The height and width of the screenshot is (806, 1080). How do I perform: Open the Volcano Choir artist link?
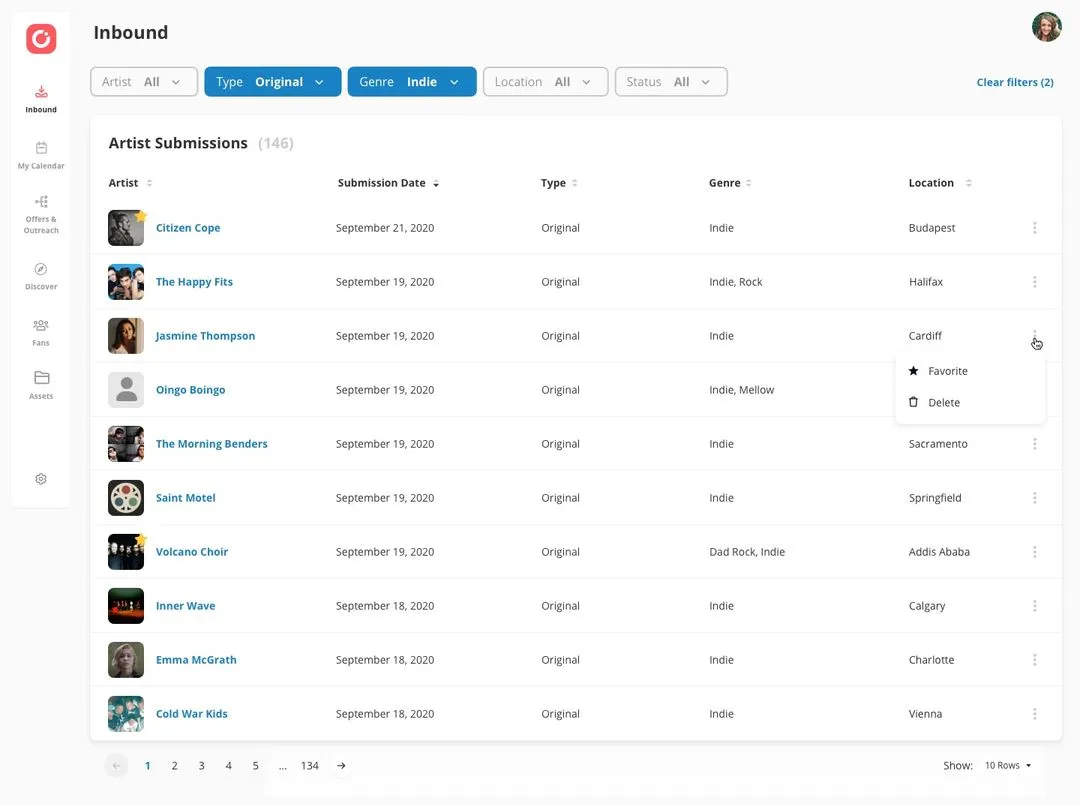tap(191, 552)
